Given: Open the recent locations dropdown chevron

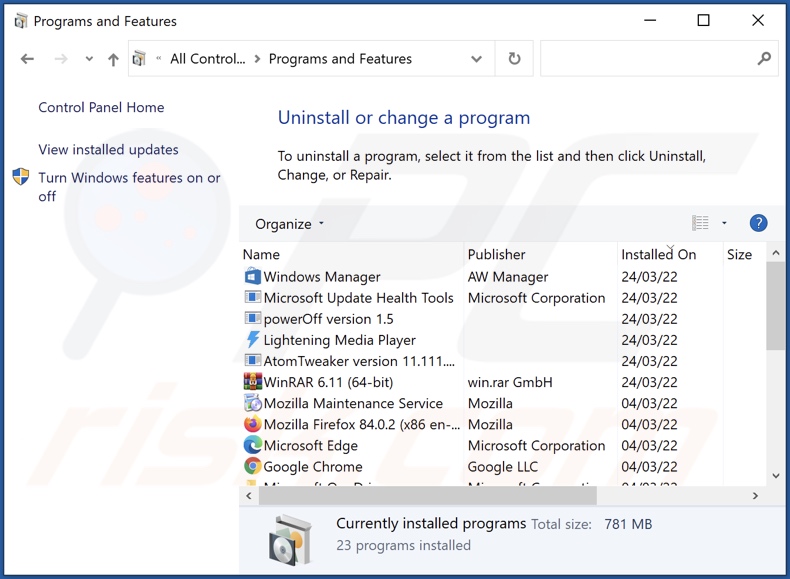Looking at the screenshot, I should (x=89, y=59).
